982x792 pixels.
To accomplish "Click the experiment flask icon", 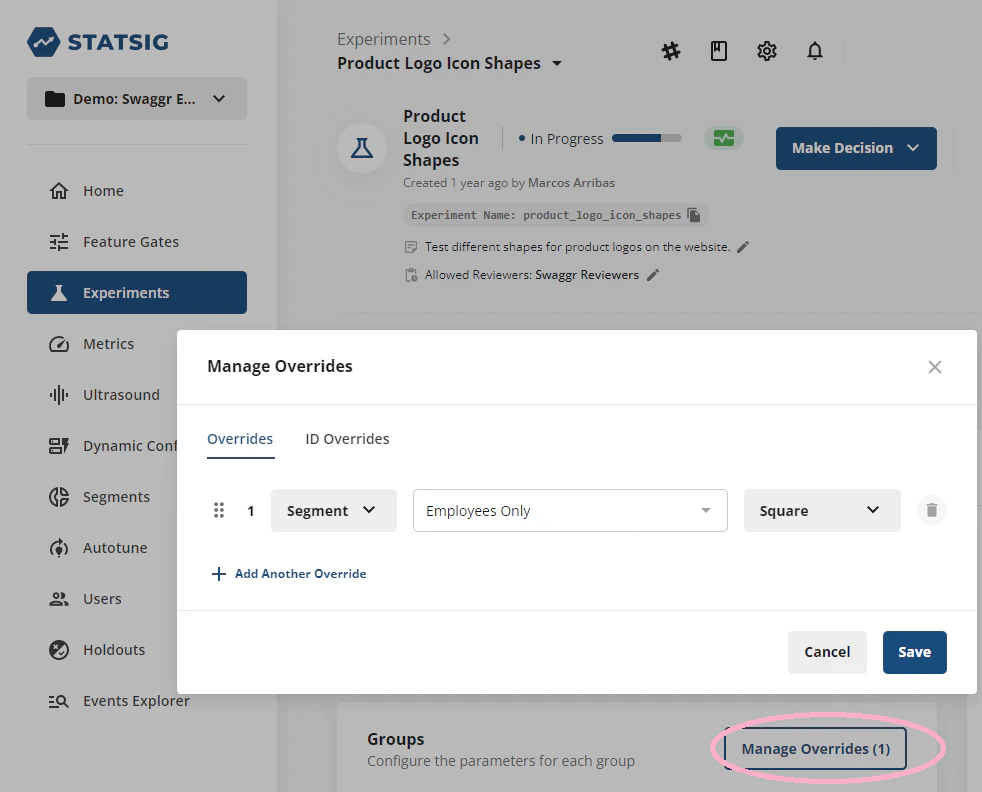I will tap(362, 148).
